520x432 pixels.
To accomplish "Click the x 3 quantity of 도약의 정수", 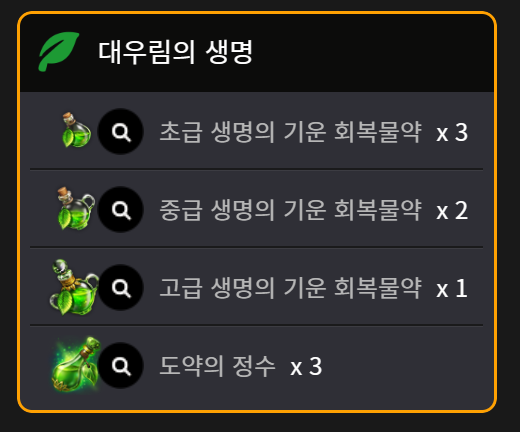I will point(306,367).
